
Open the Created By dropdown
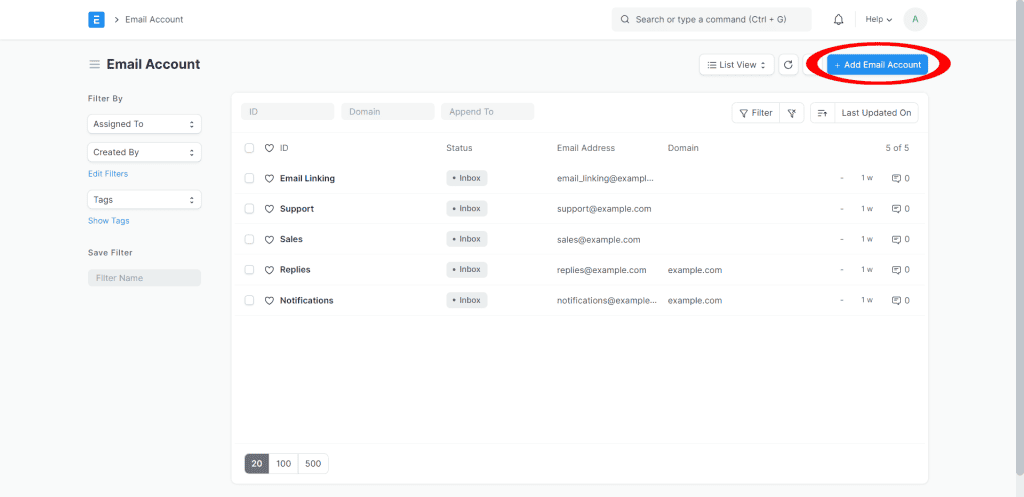144,152
